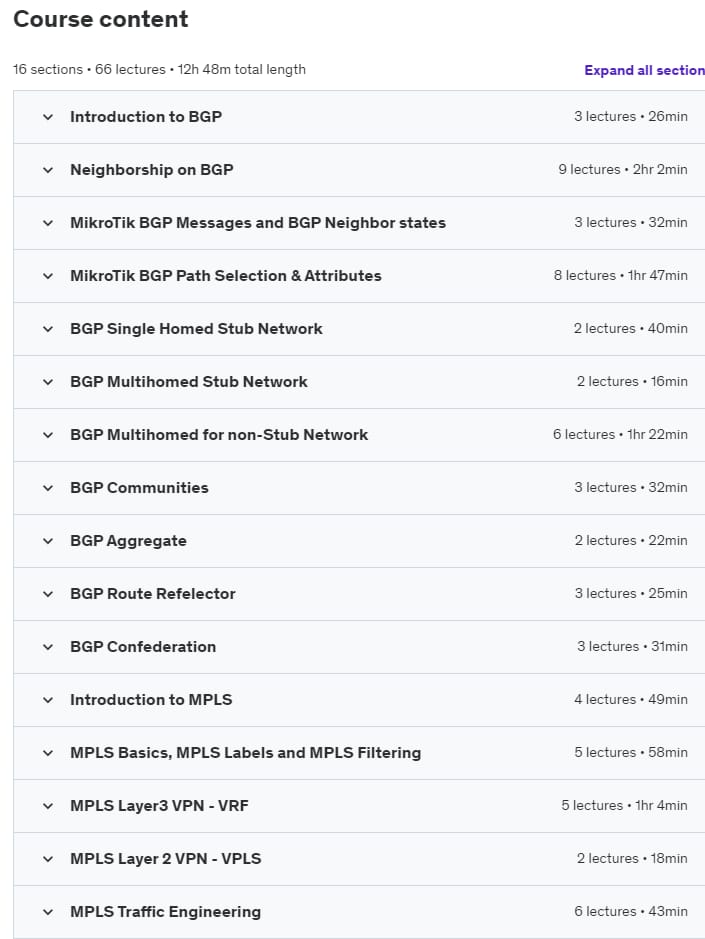The width and height of the screenshot is (705, 939).
Task: Expand BGP Multihomed for non-Stub Network
Action: pos(359,435)
